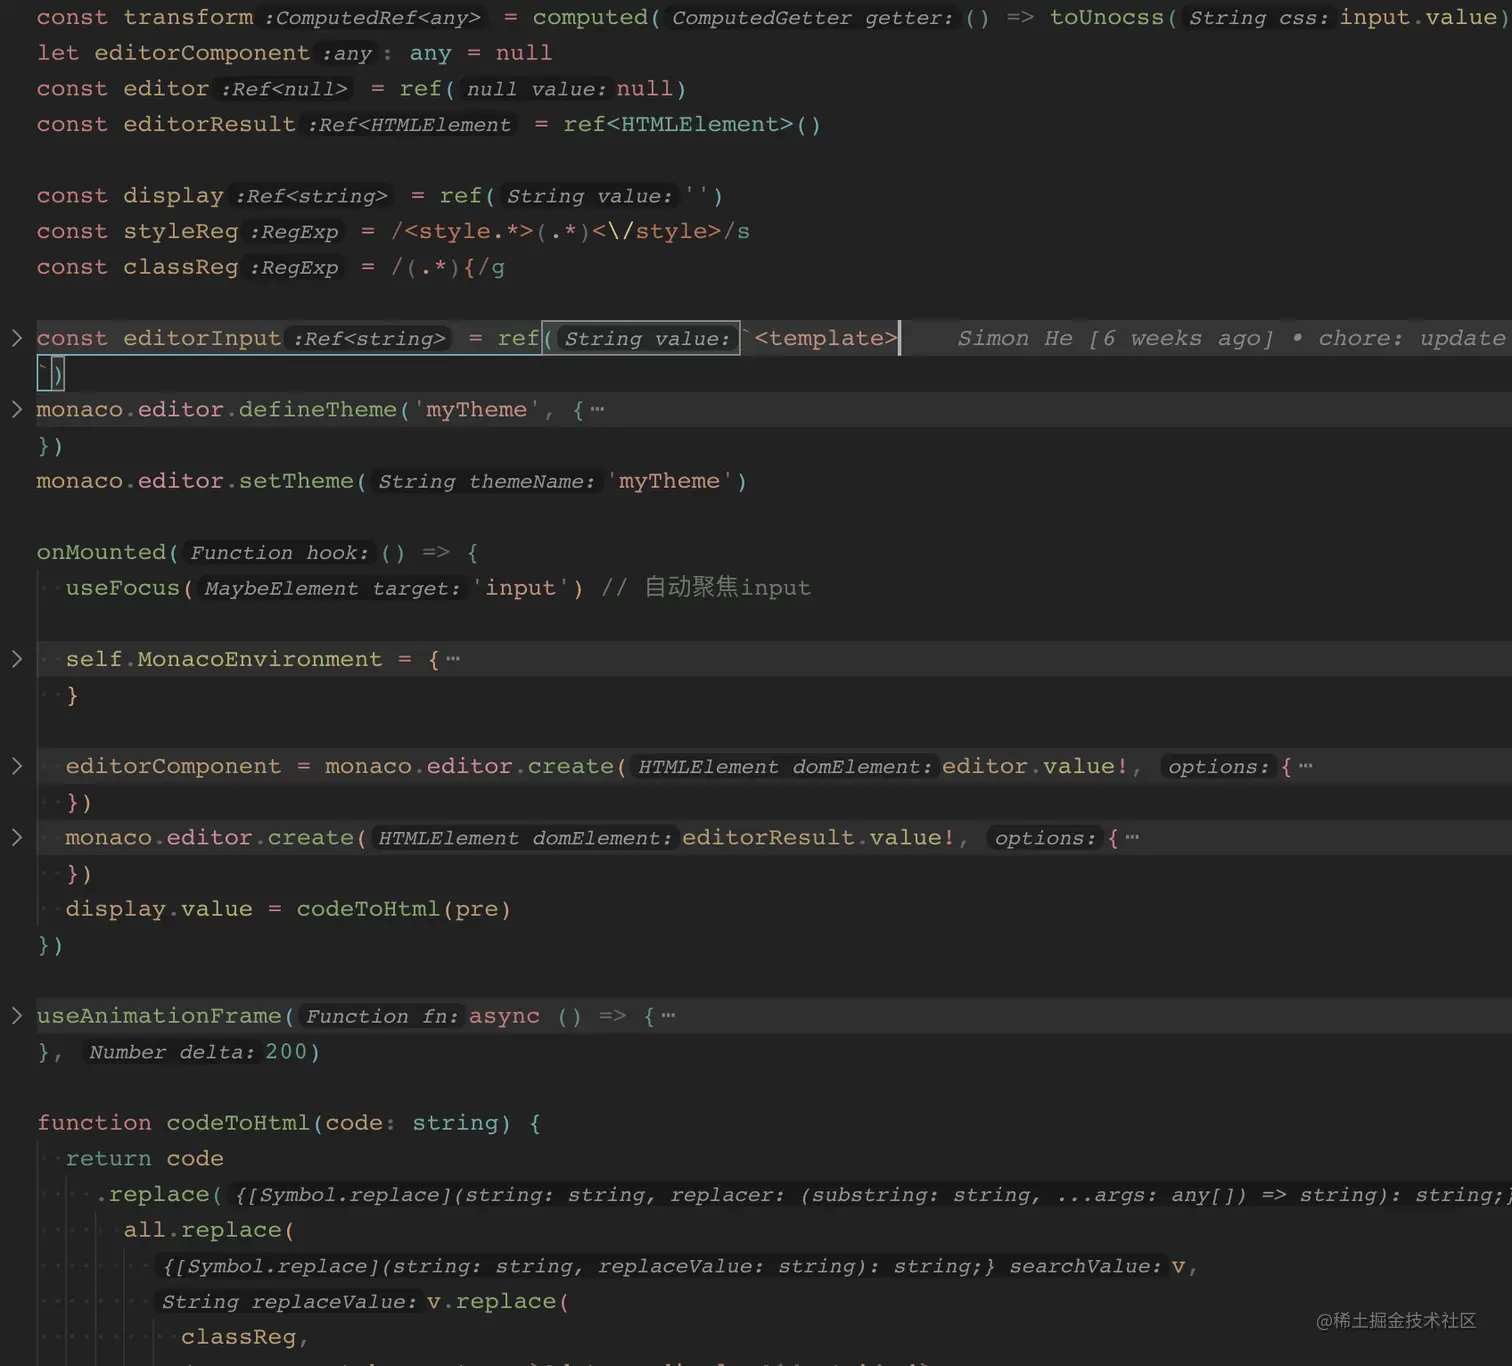
Task: Expand editorResult monaco.editor.create fold
Action: point(16,837)
